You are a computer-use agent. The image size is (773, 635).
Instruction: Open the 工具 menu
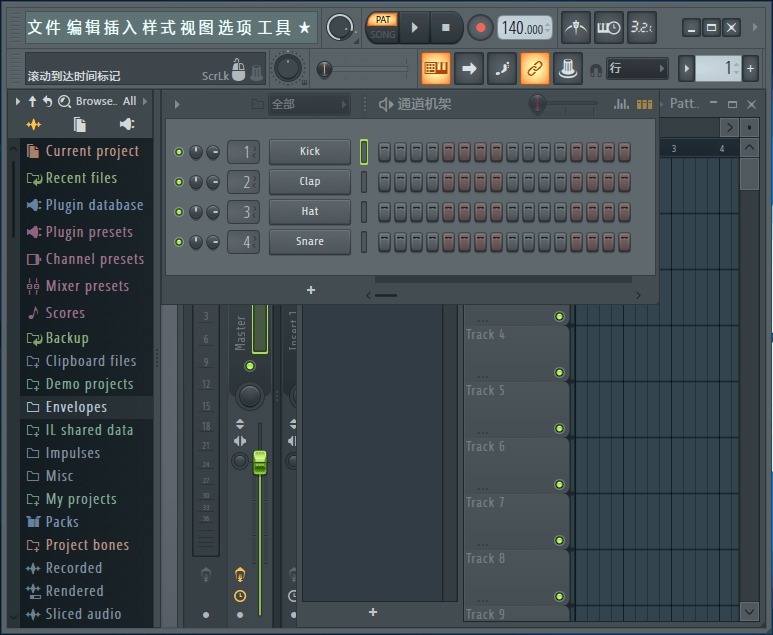273,27
